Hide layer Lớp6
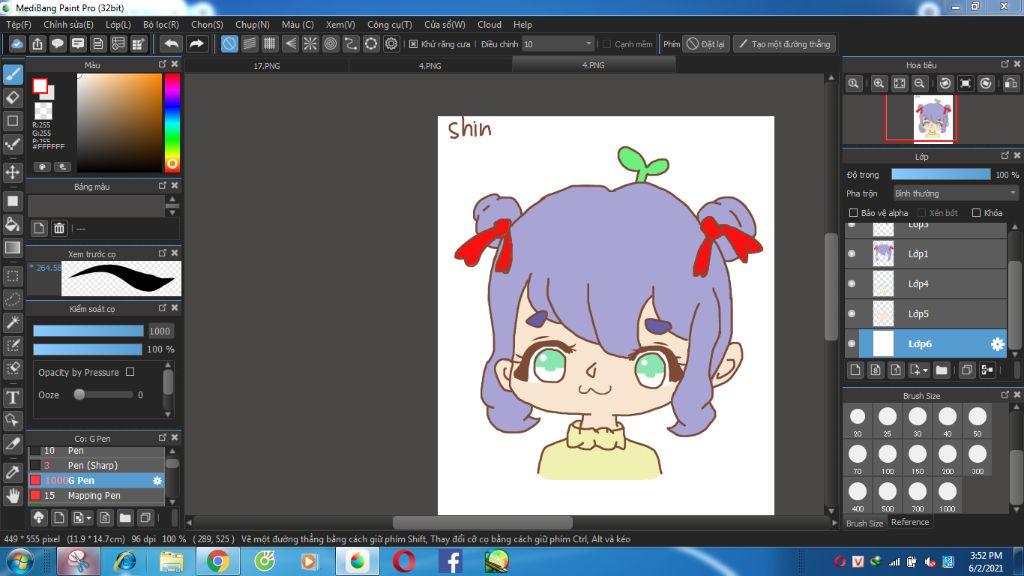The width and height of the screenshot is (1024, 576). (852, 344)
